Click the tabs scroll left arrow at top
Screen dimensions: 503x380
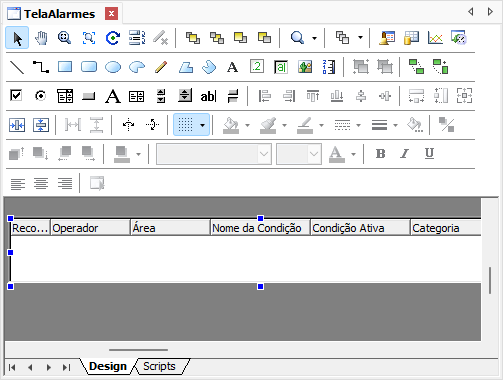click(471, 12)
